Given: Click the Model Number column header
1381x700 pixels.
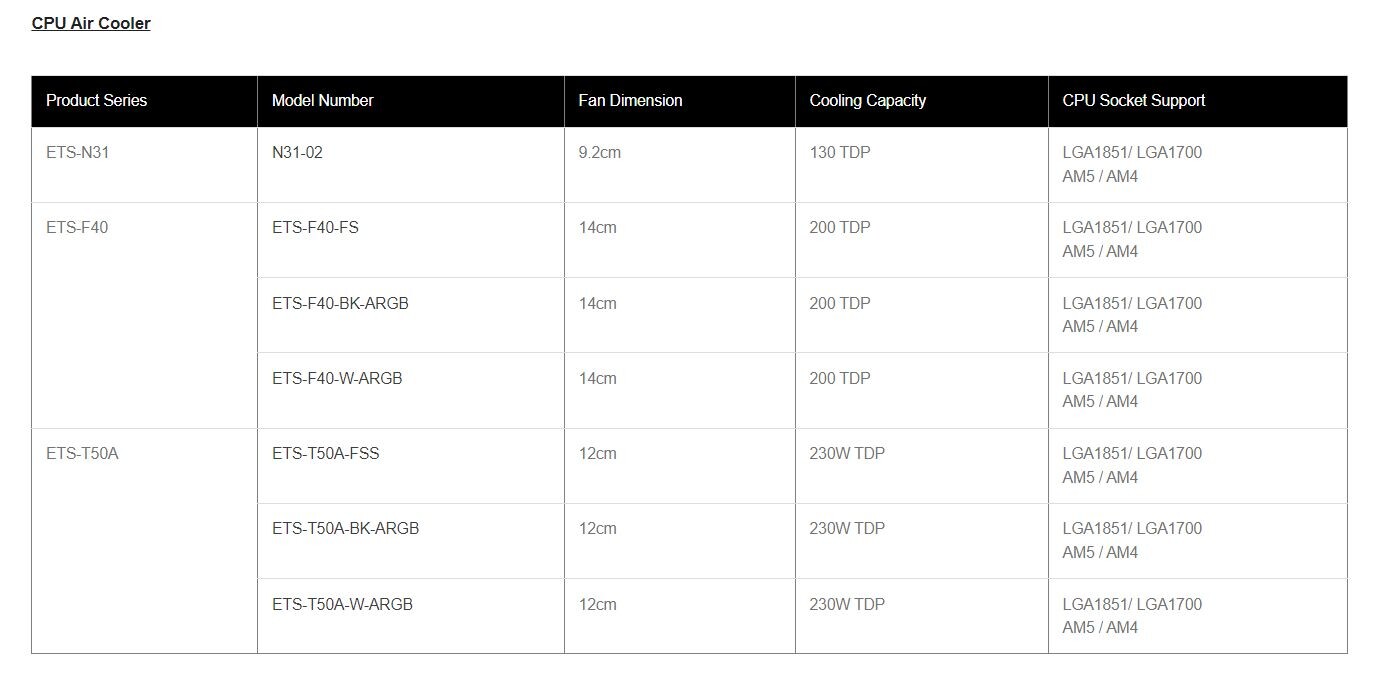Looking at the screenshot, I should [x=322, y=100].
